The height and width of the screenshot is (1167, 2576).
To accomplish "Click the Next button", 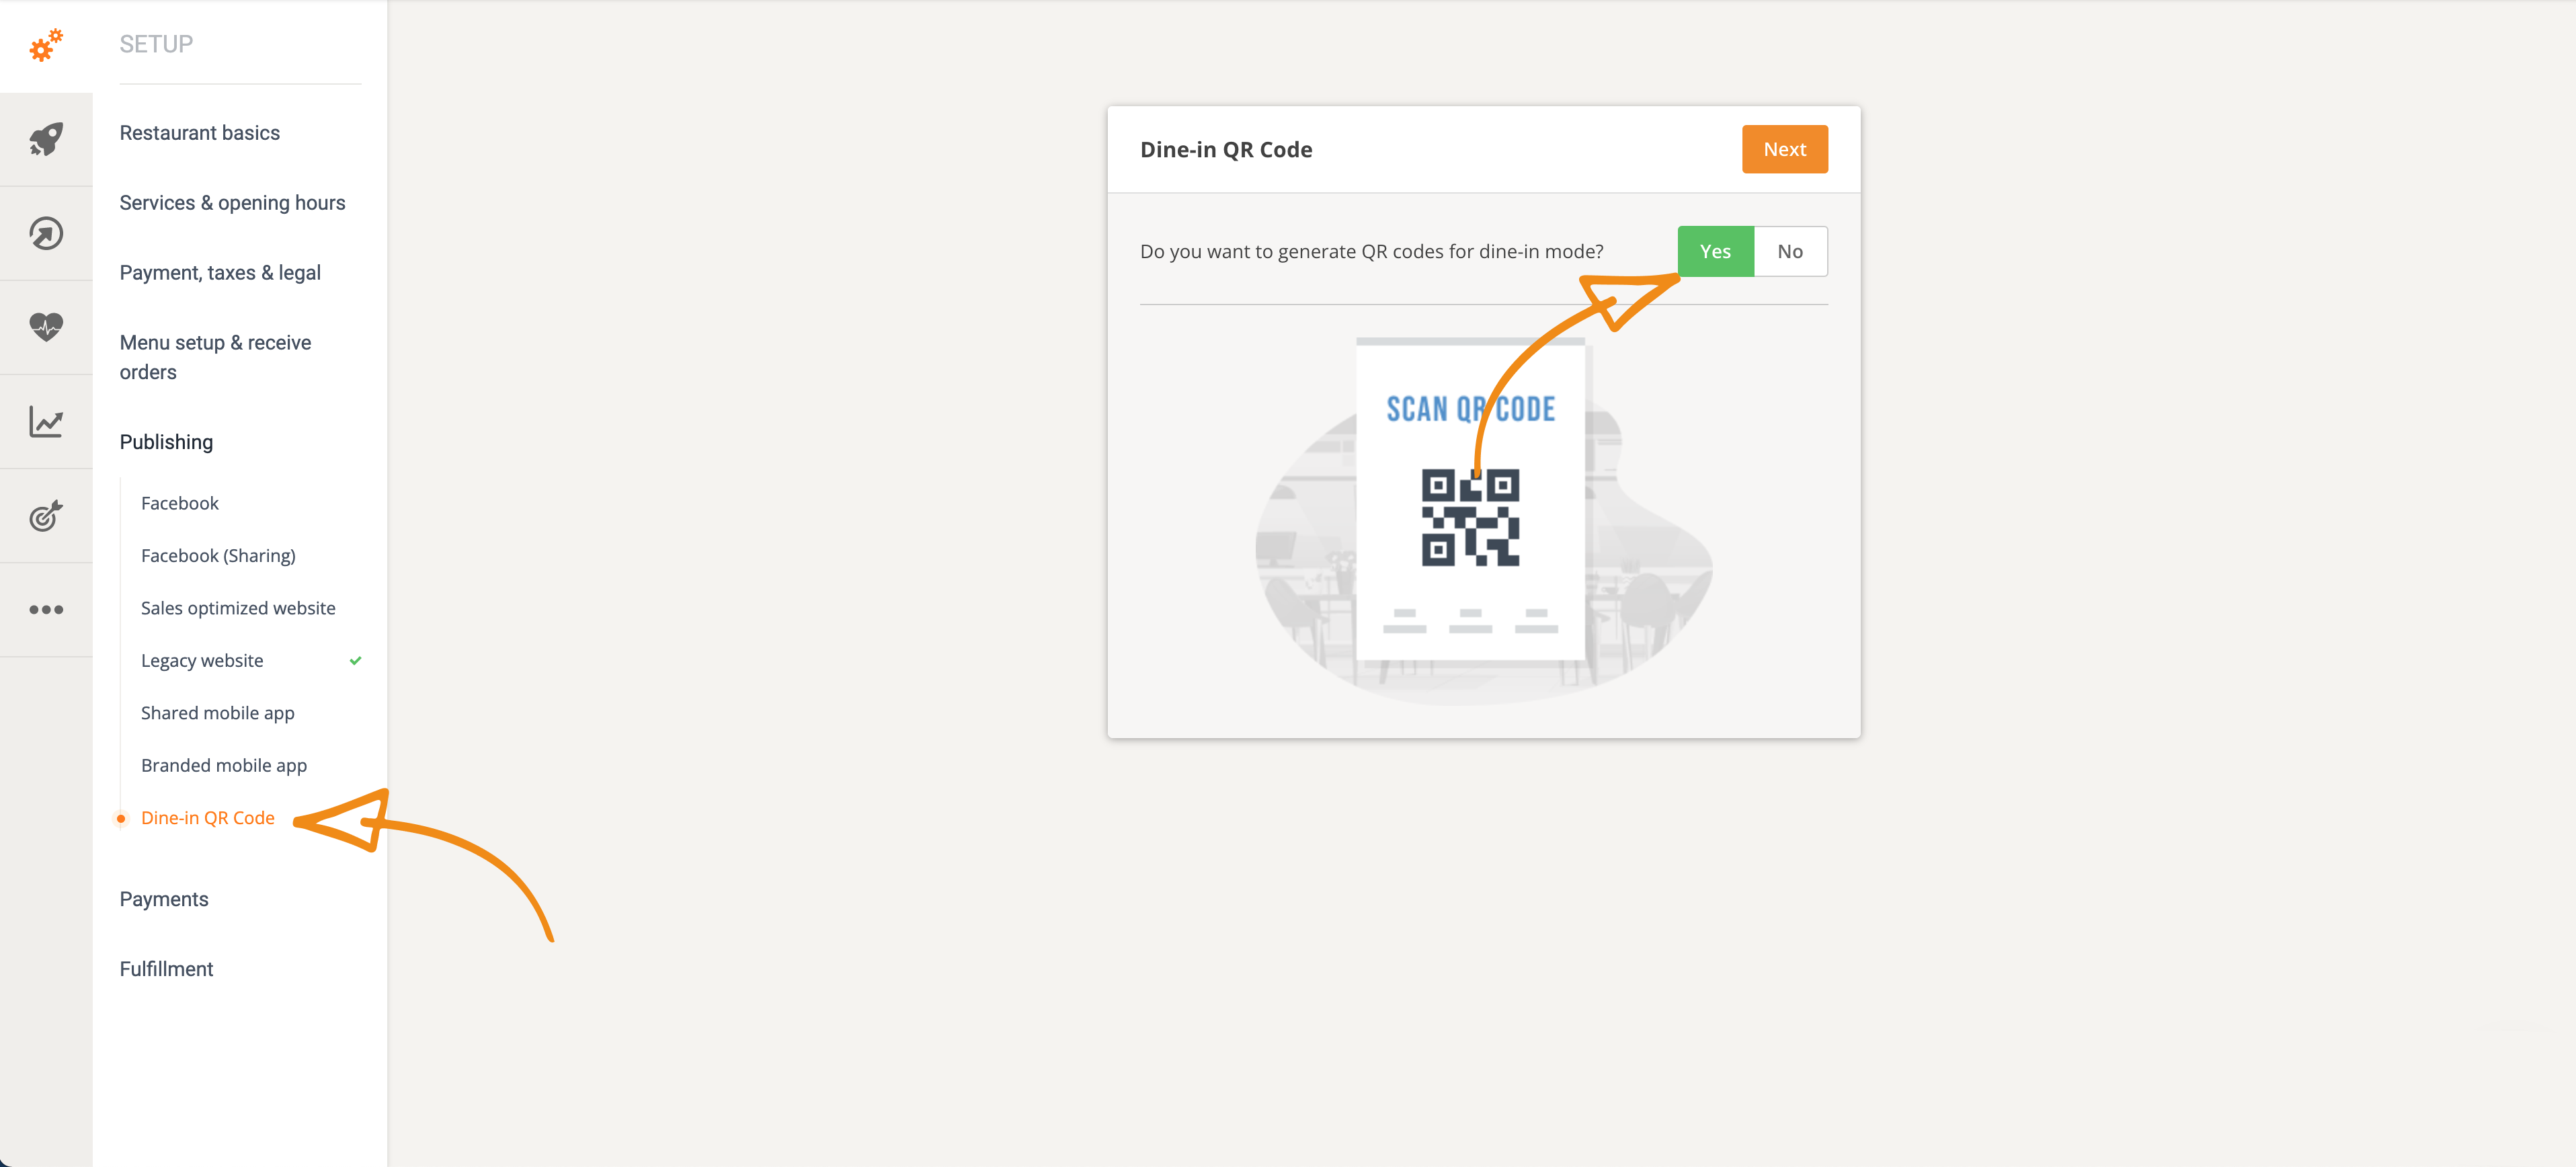I will coord(1784,149).
